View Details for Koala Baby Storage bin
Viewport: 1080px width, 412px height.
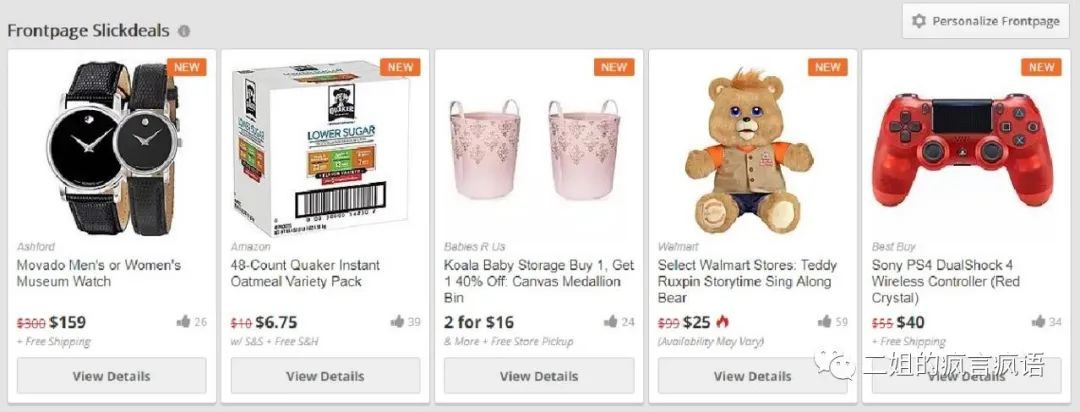click(539, 376)
